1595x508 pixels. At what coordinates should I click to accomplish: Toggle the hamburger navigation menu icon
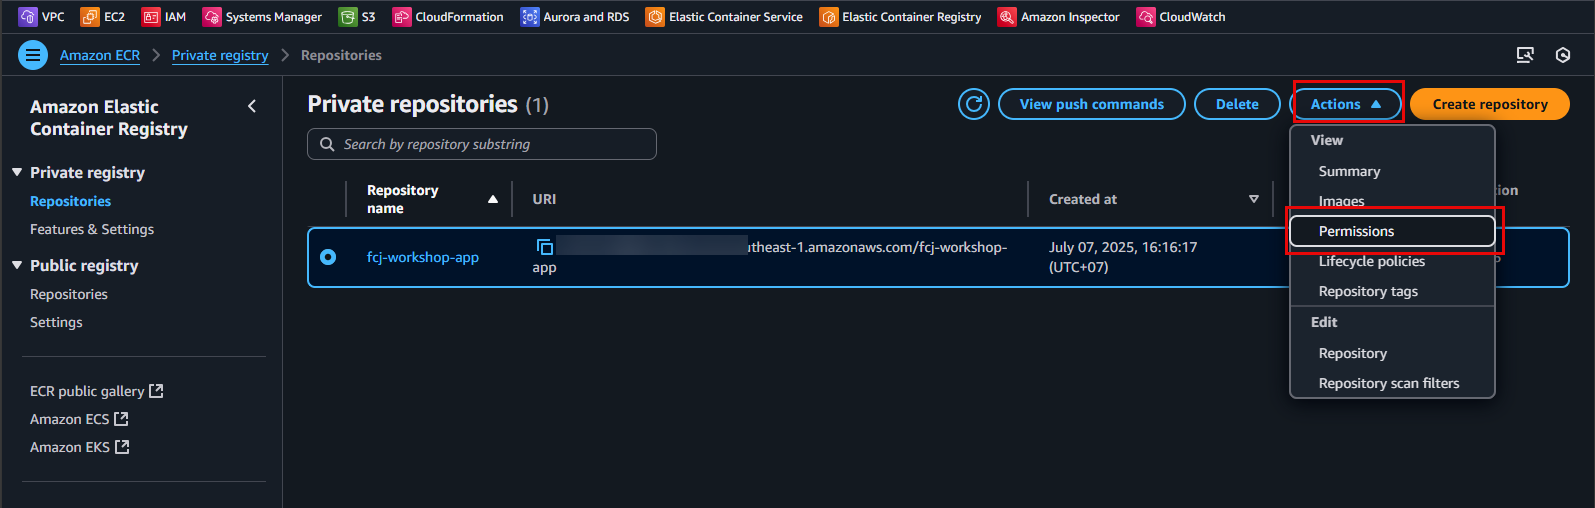(x=33, y=55)
